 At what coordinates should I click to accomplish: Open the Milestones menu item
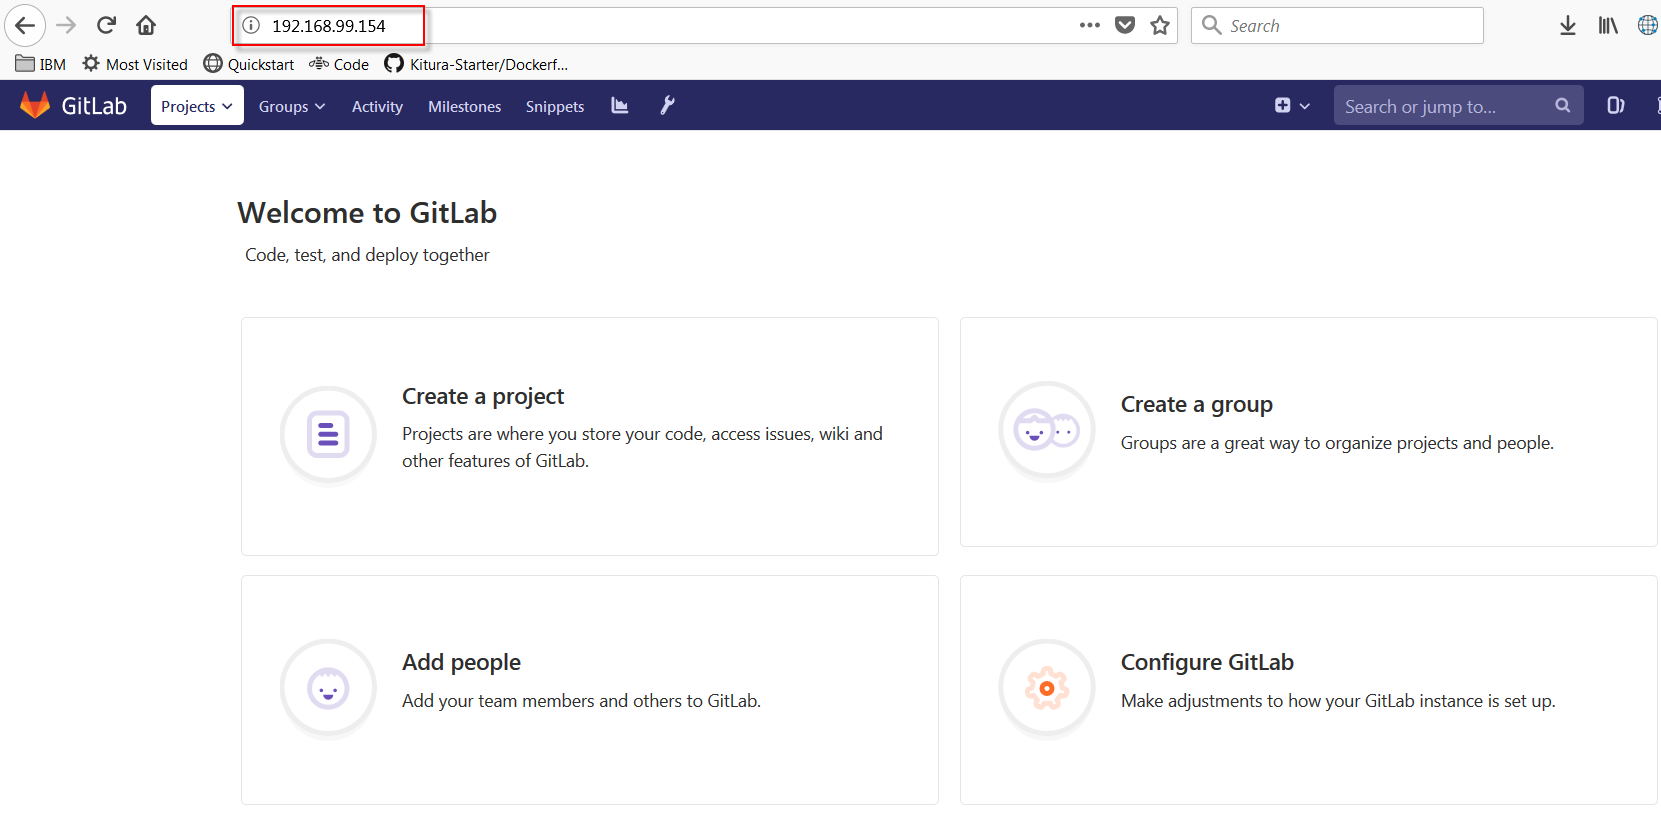tap(465, 106)
